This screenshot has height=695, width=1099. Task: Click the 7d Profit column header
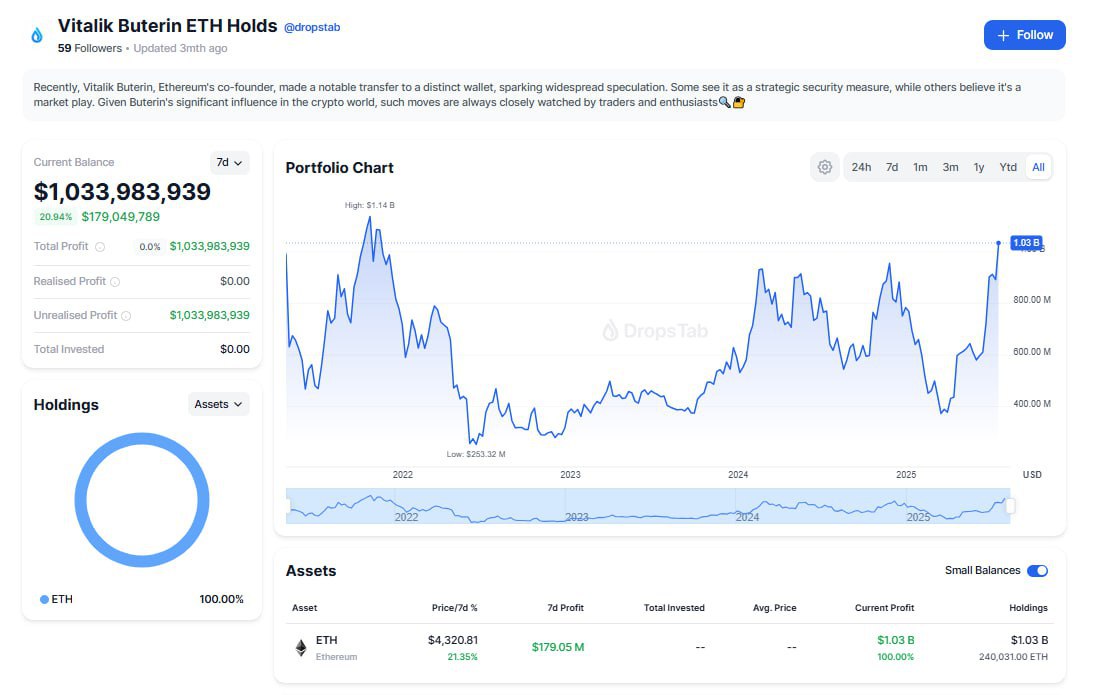(566, 608)
